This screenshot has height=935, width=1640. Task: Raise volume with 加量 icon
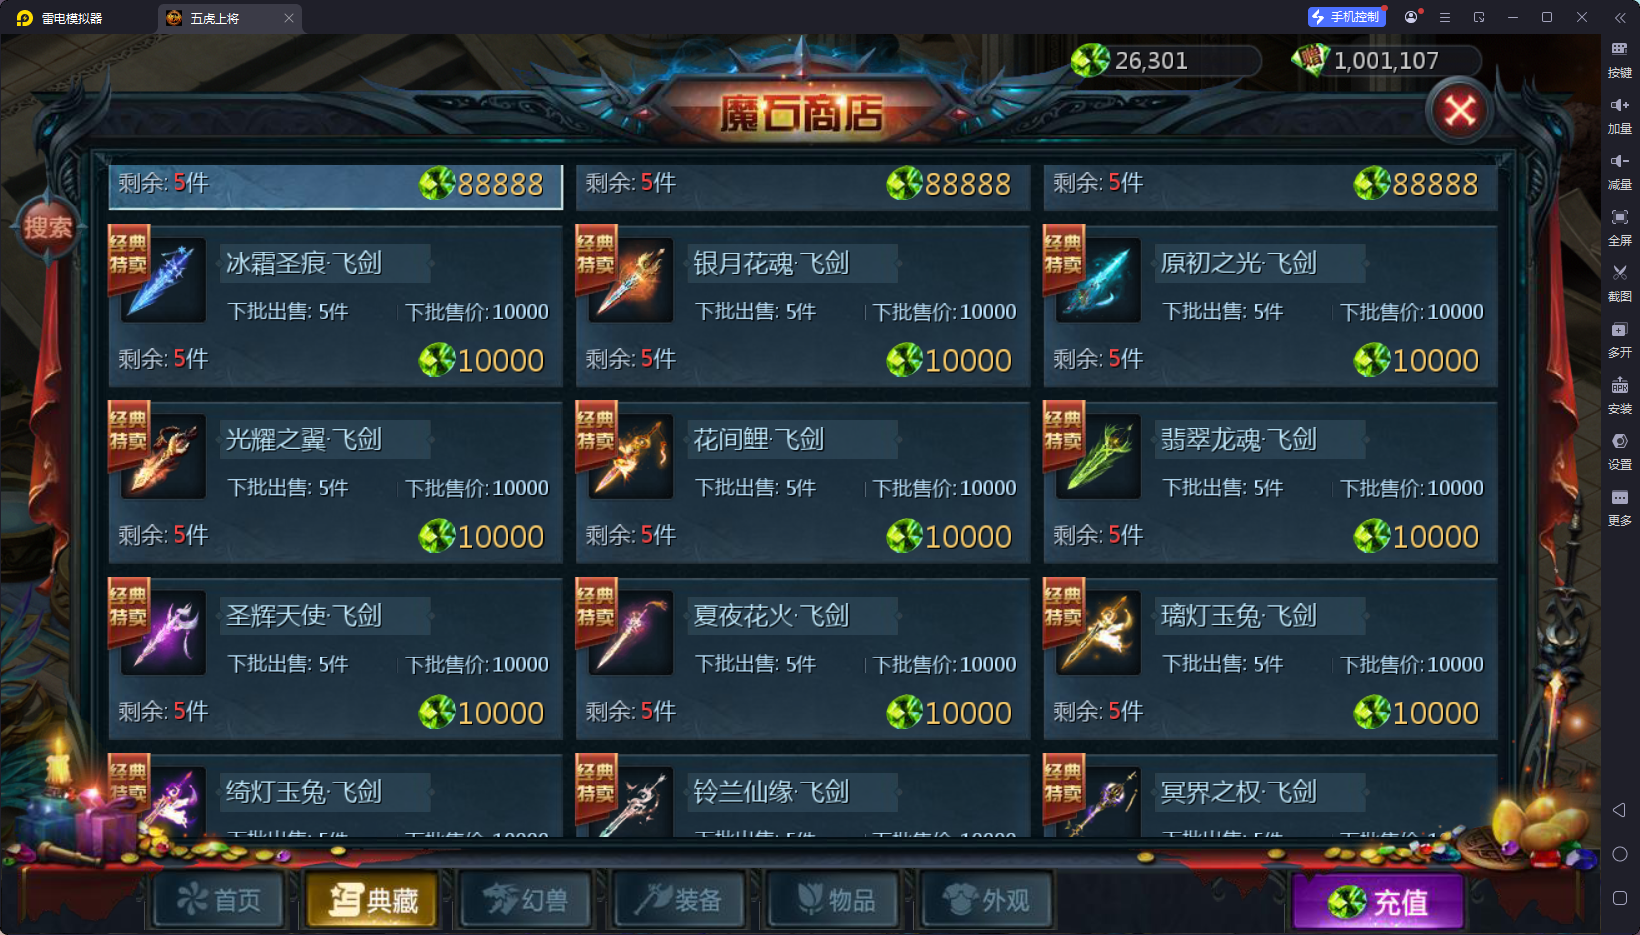1620,105
